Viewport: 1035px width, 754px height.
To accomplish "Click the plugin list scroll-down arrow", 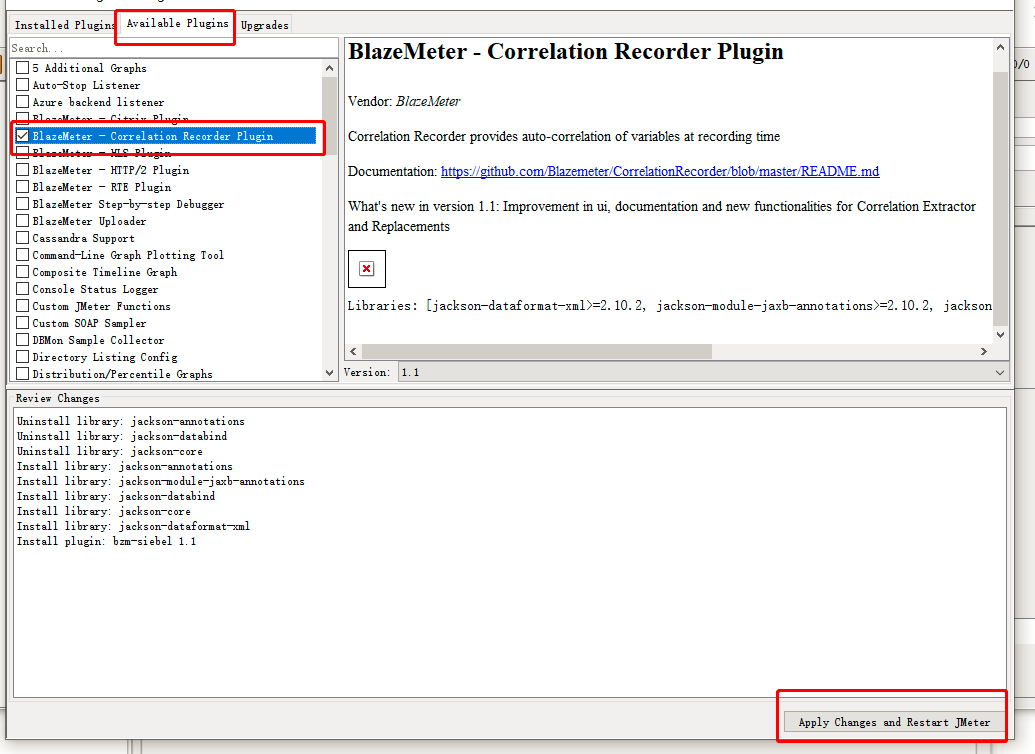I will pos(329,373).
